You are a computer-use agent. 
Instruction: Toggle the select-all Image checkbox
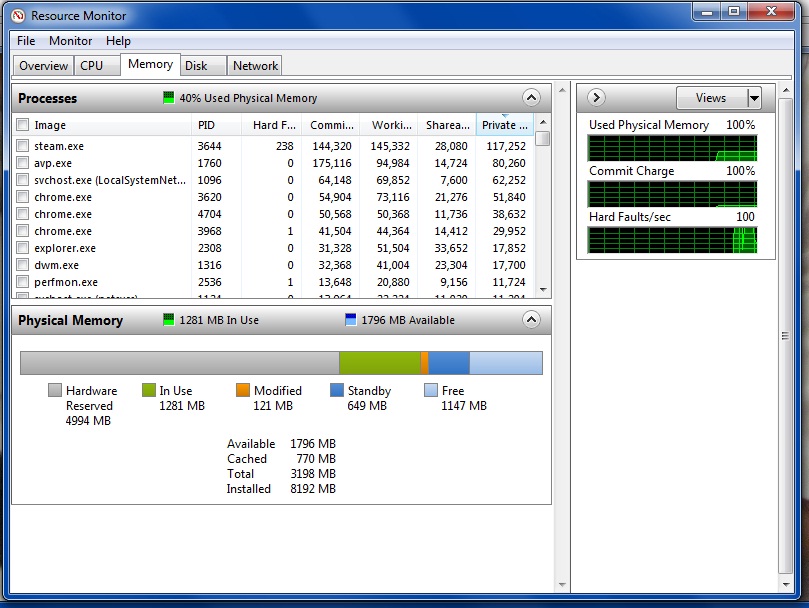point(22,125)
